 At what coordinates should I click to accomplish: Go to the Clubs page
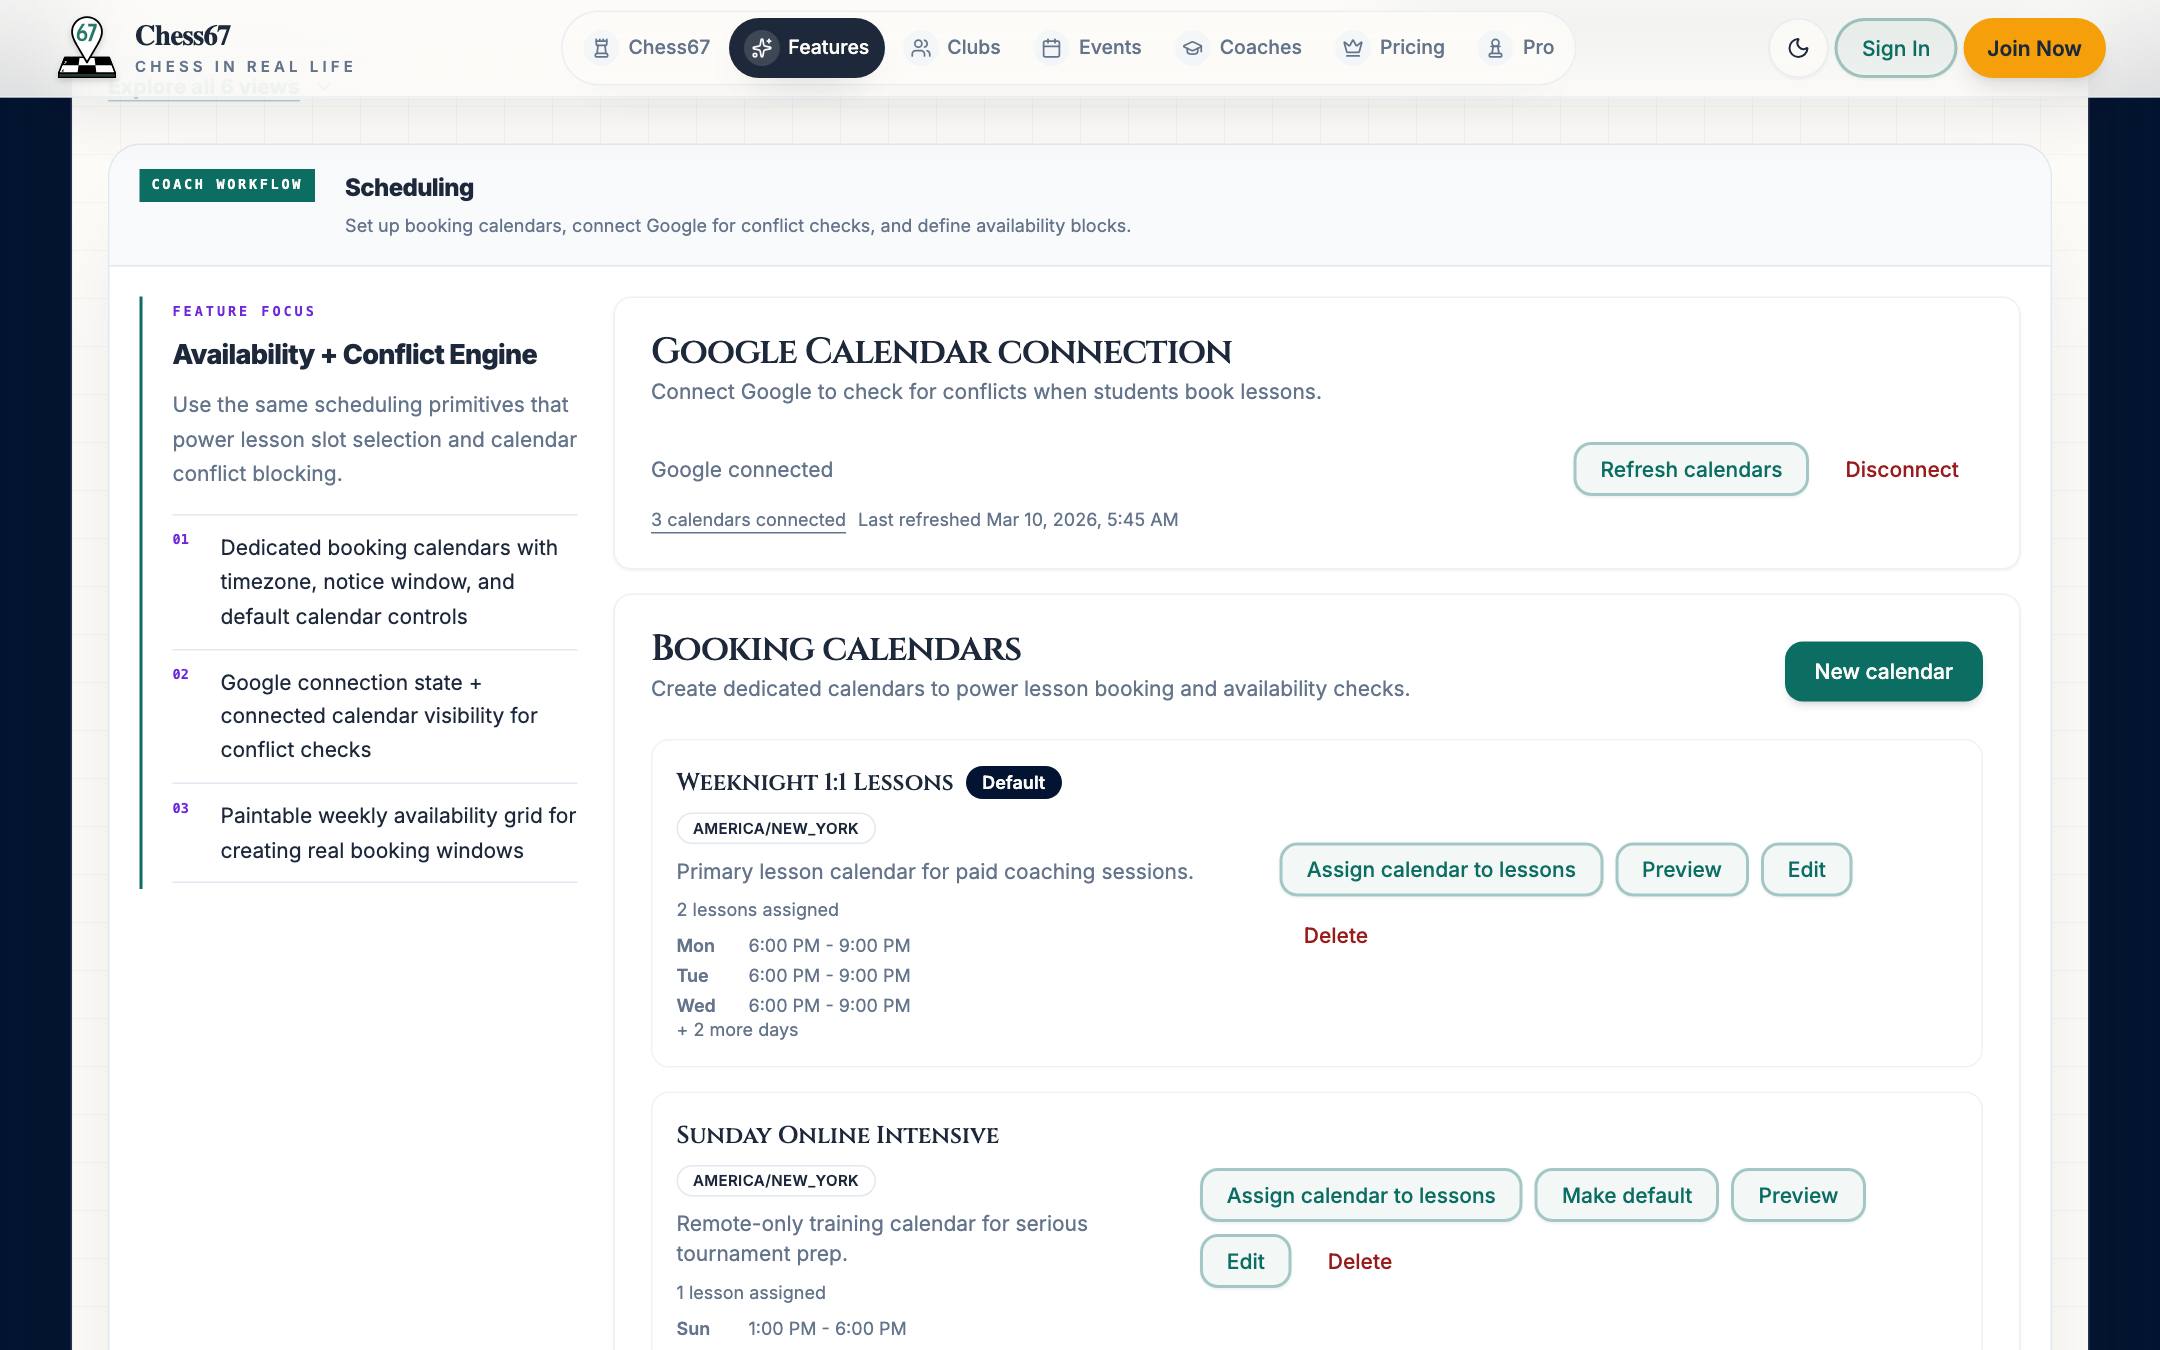point(954,48)
